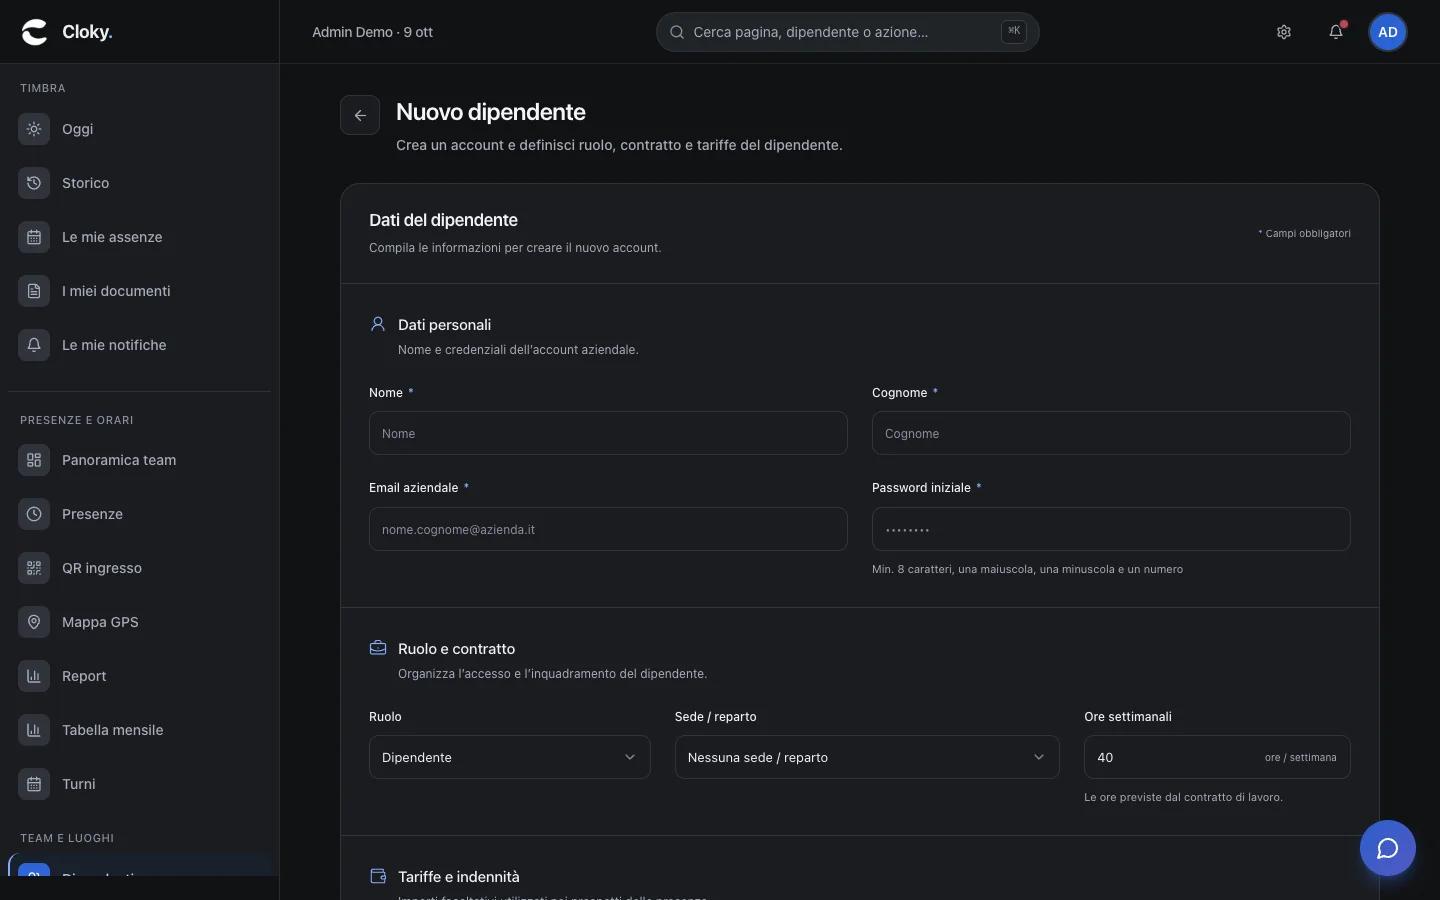Open the Sede / reparto dropdown

(867, 757)
